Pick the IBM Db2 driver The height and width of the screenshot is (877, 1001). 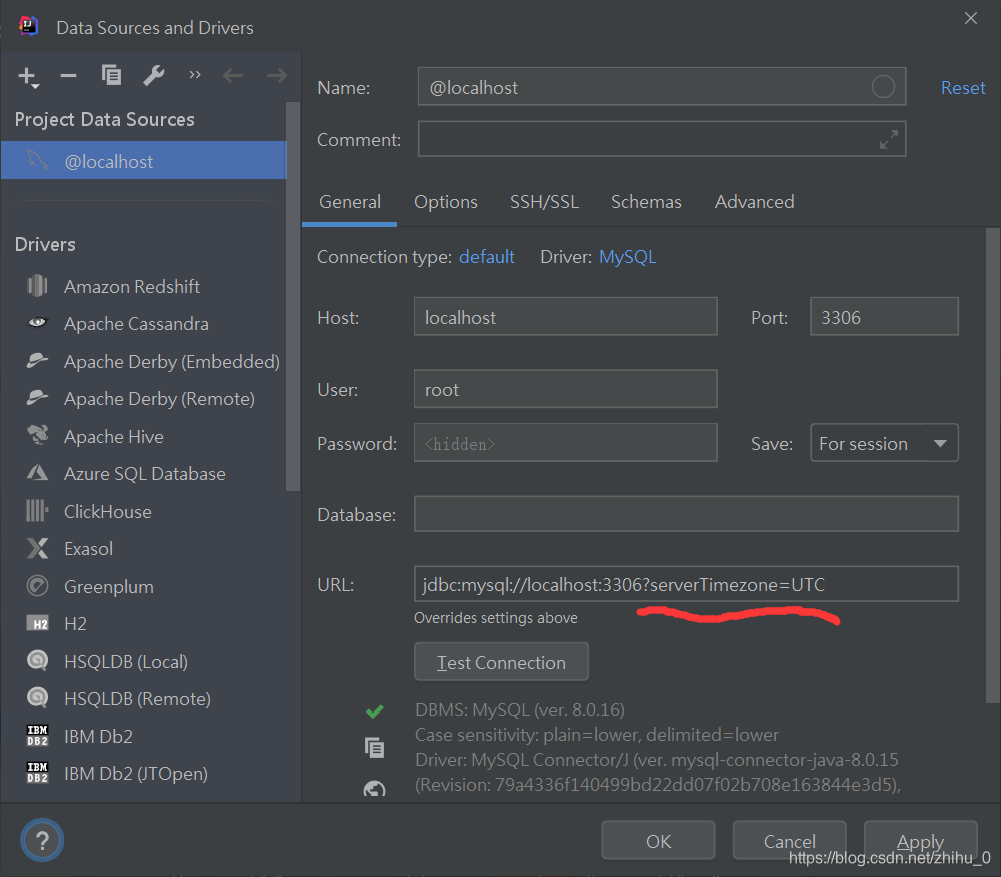pyautogui.click(x=98, y=737)
